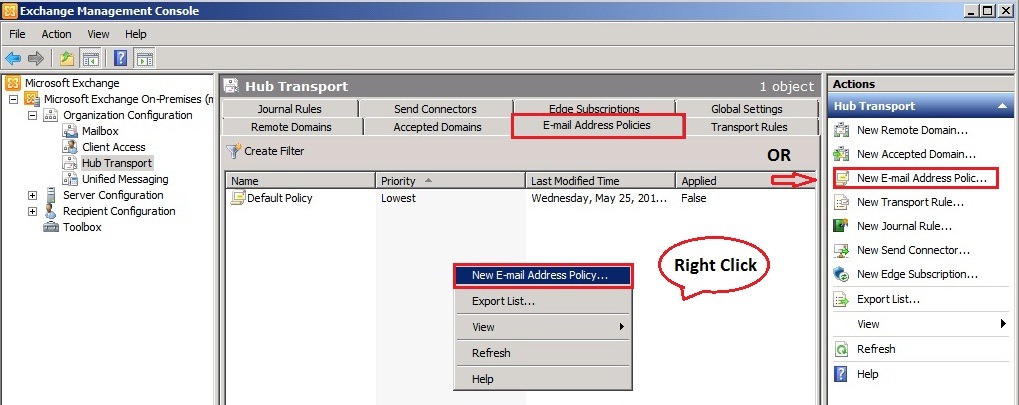Open the blue Help toolbar icon
The height and width of the screenshot is (405, 1019).
120,59
